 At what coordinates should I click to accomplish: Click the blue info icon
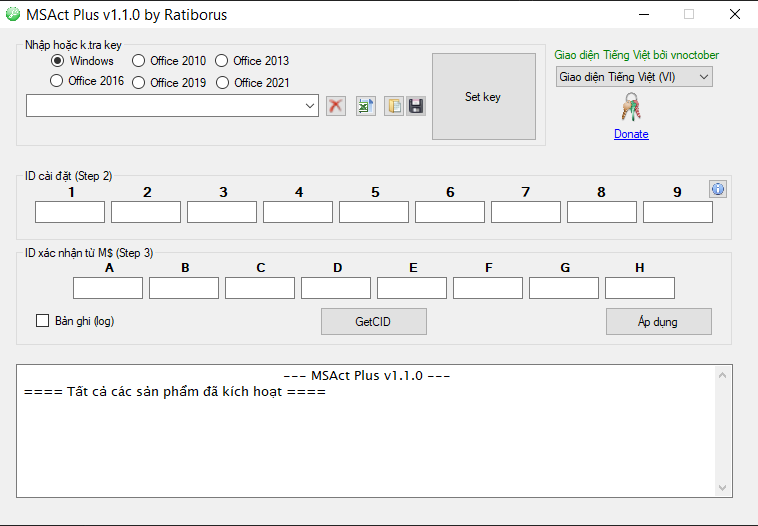(x=718, y=189)
